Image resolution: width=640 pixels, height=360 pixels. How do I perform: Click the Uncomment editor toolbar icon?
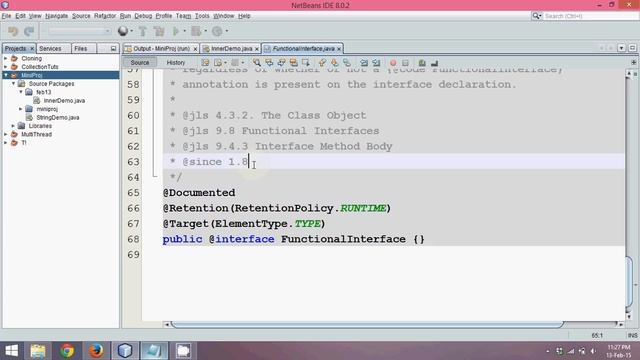coord(434,63)
